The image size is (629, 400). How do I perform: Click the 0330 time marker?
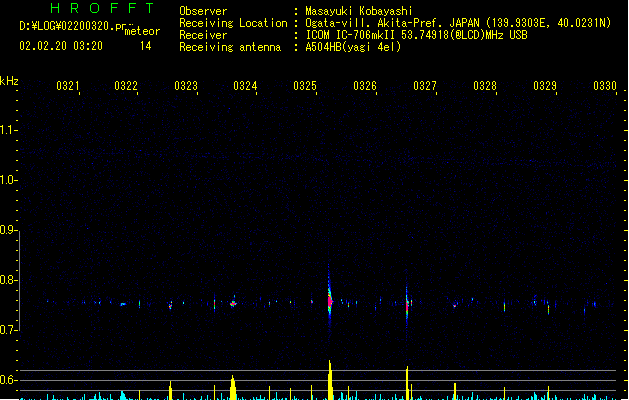click(605, 86)
